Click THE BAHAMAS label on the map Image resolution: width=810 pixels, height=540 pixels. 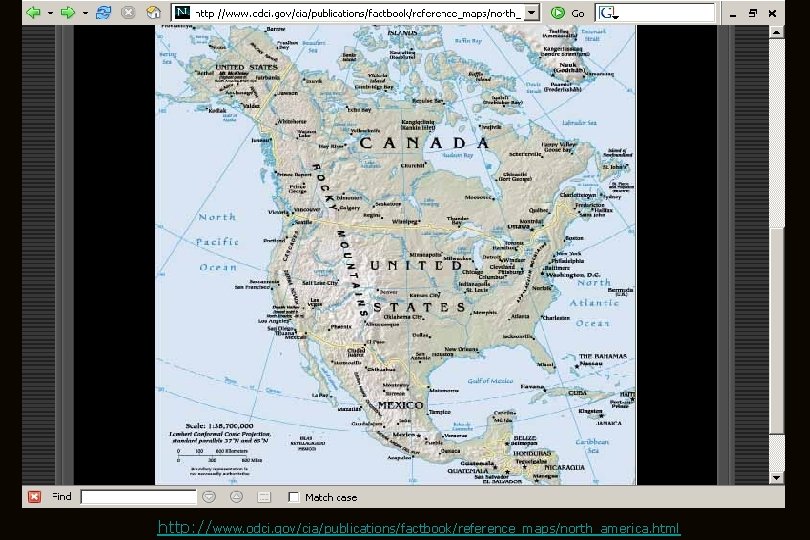click(x=602, y=356)
